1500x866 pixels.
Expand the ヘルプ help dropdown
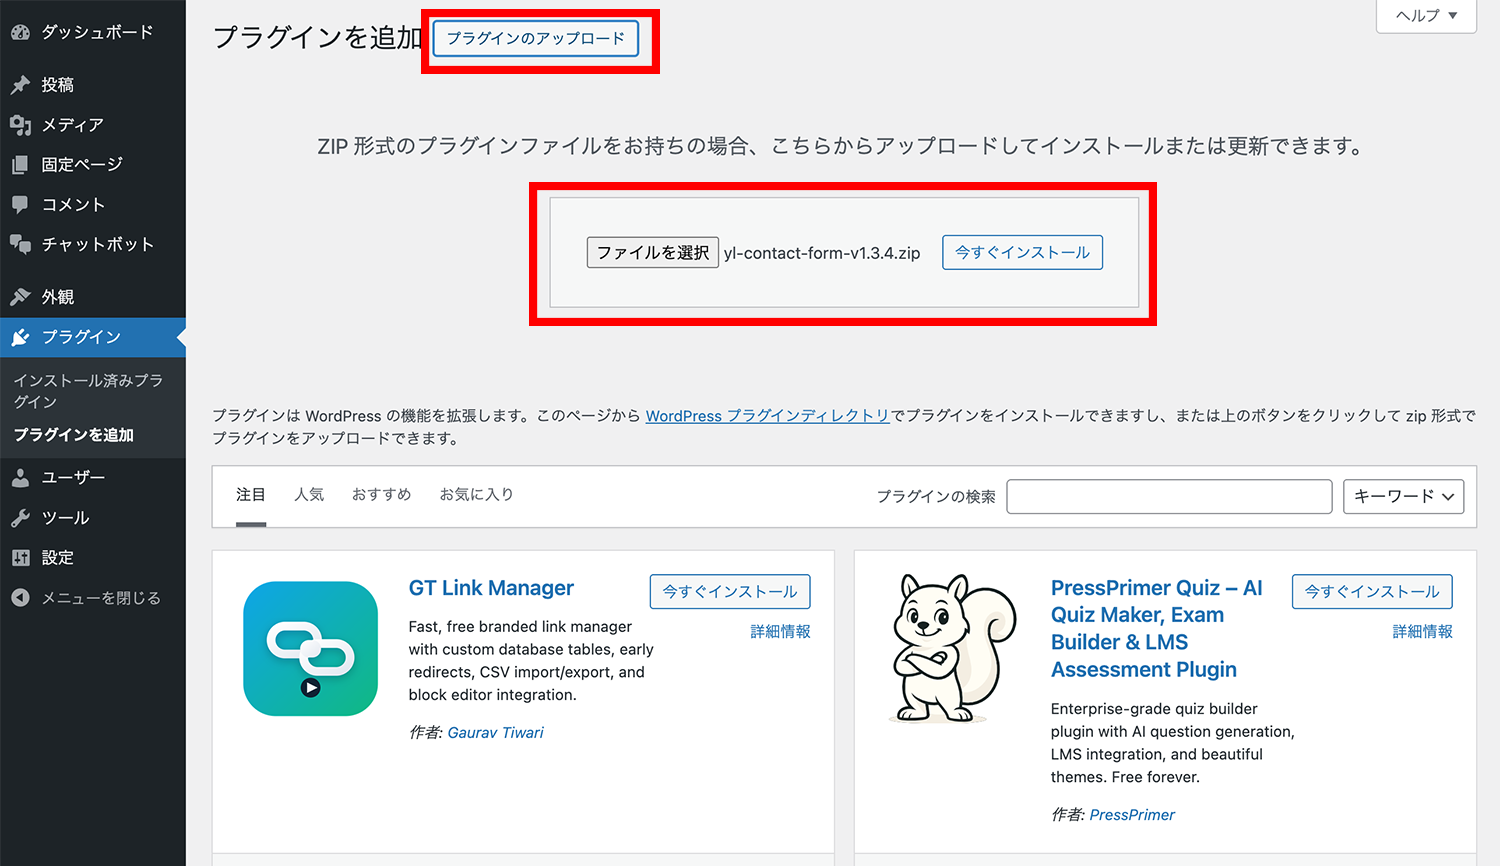click(x=1426, y=16)
